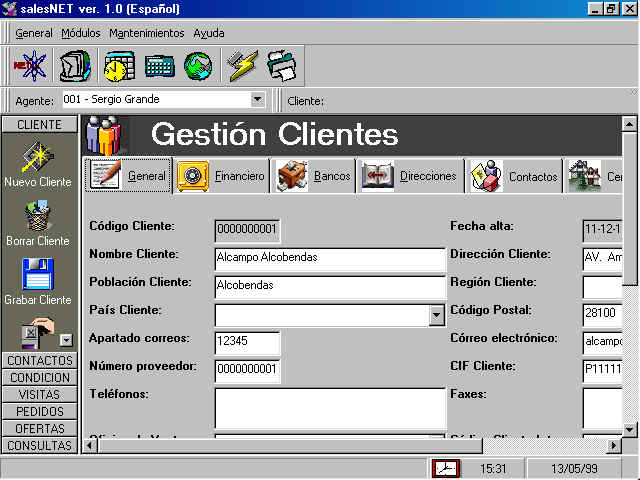Click the vertical scrollbar up arrow
This screenshot has width=640, height=480.
tap(629, 123)
